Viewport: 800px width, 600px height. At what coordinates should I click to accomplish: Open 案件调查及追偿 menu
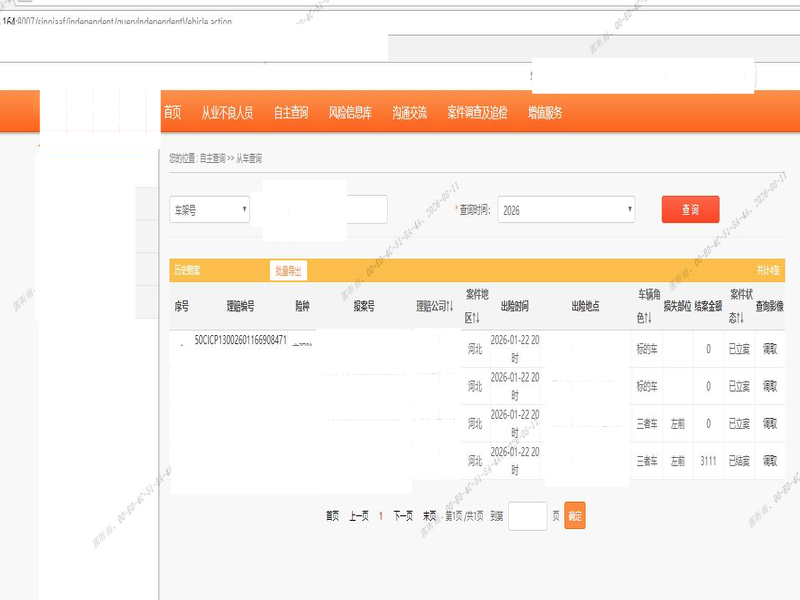[x=477, y=112]
